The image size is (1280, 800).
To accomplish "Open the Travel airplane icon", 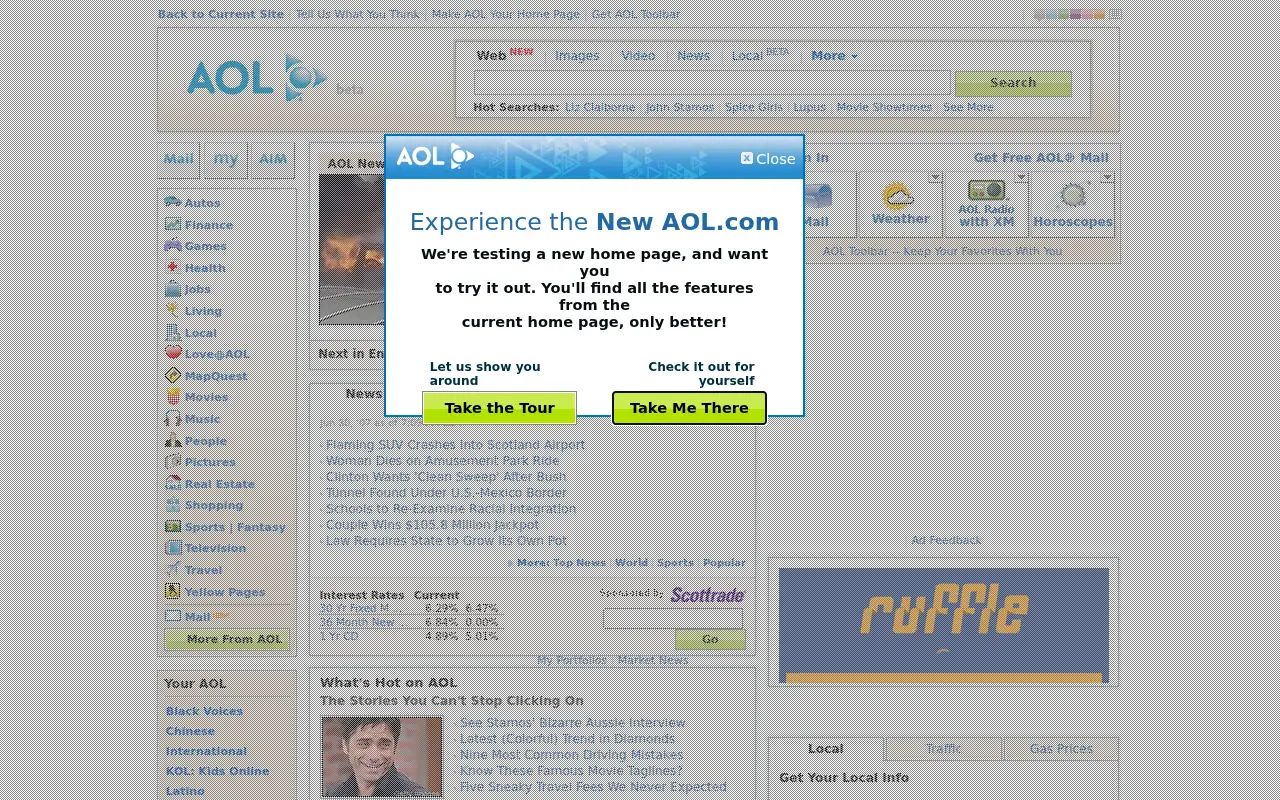I will coord(173,569).
